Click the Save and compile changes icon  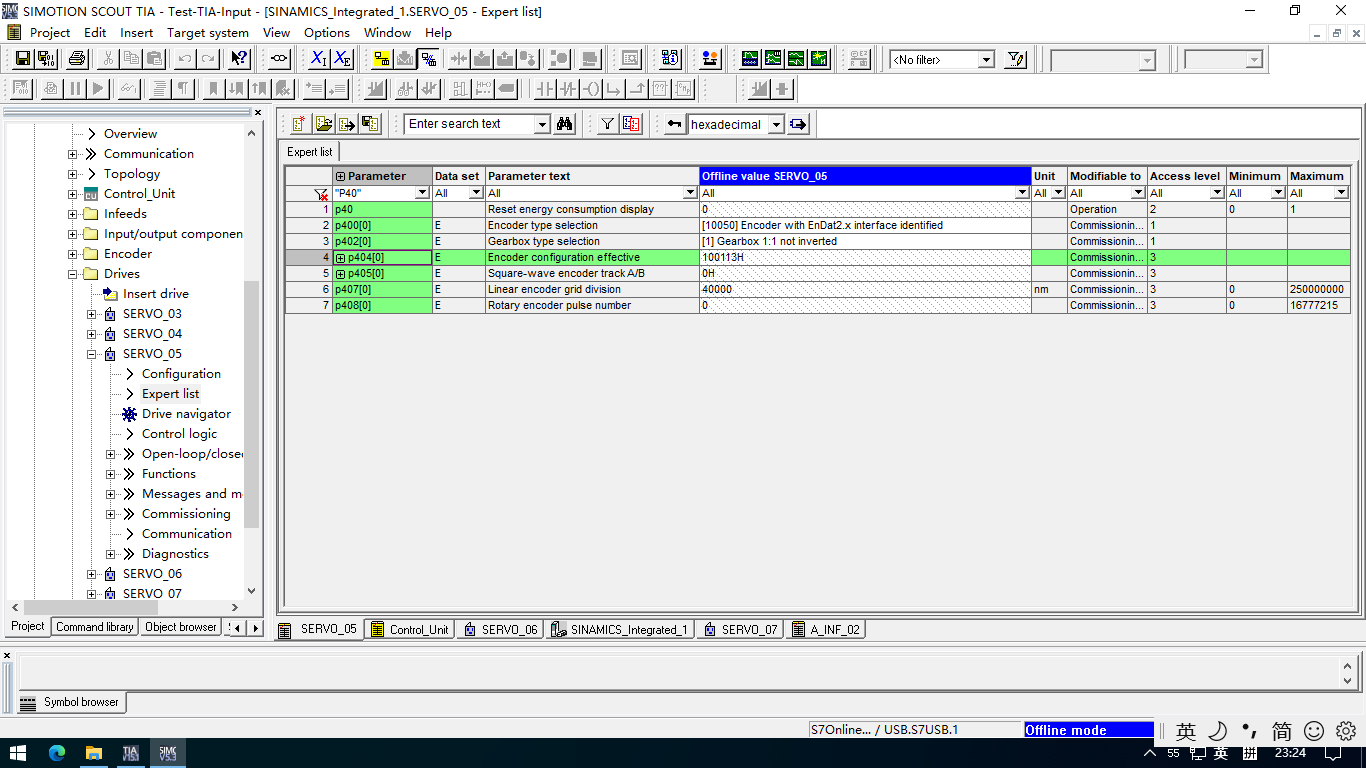tap(45, 59)
